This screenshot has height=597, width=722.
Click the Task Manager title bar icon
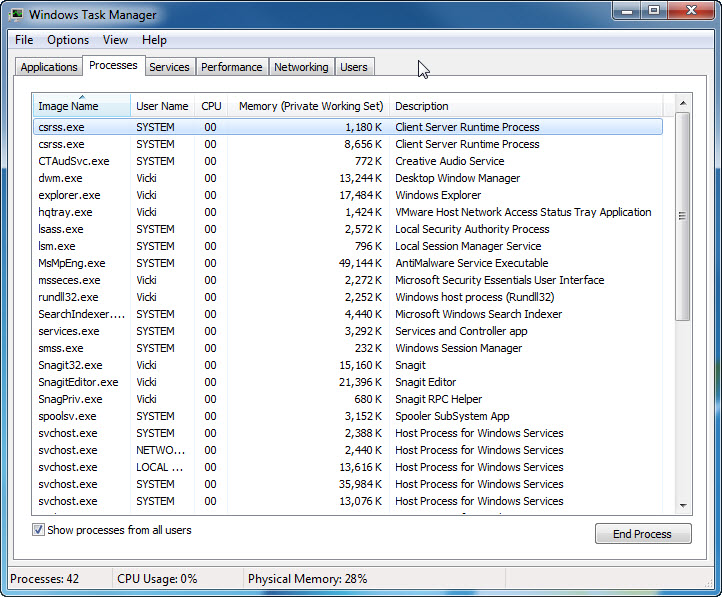(16, 15)
